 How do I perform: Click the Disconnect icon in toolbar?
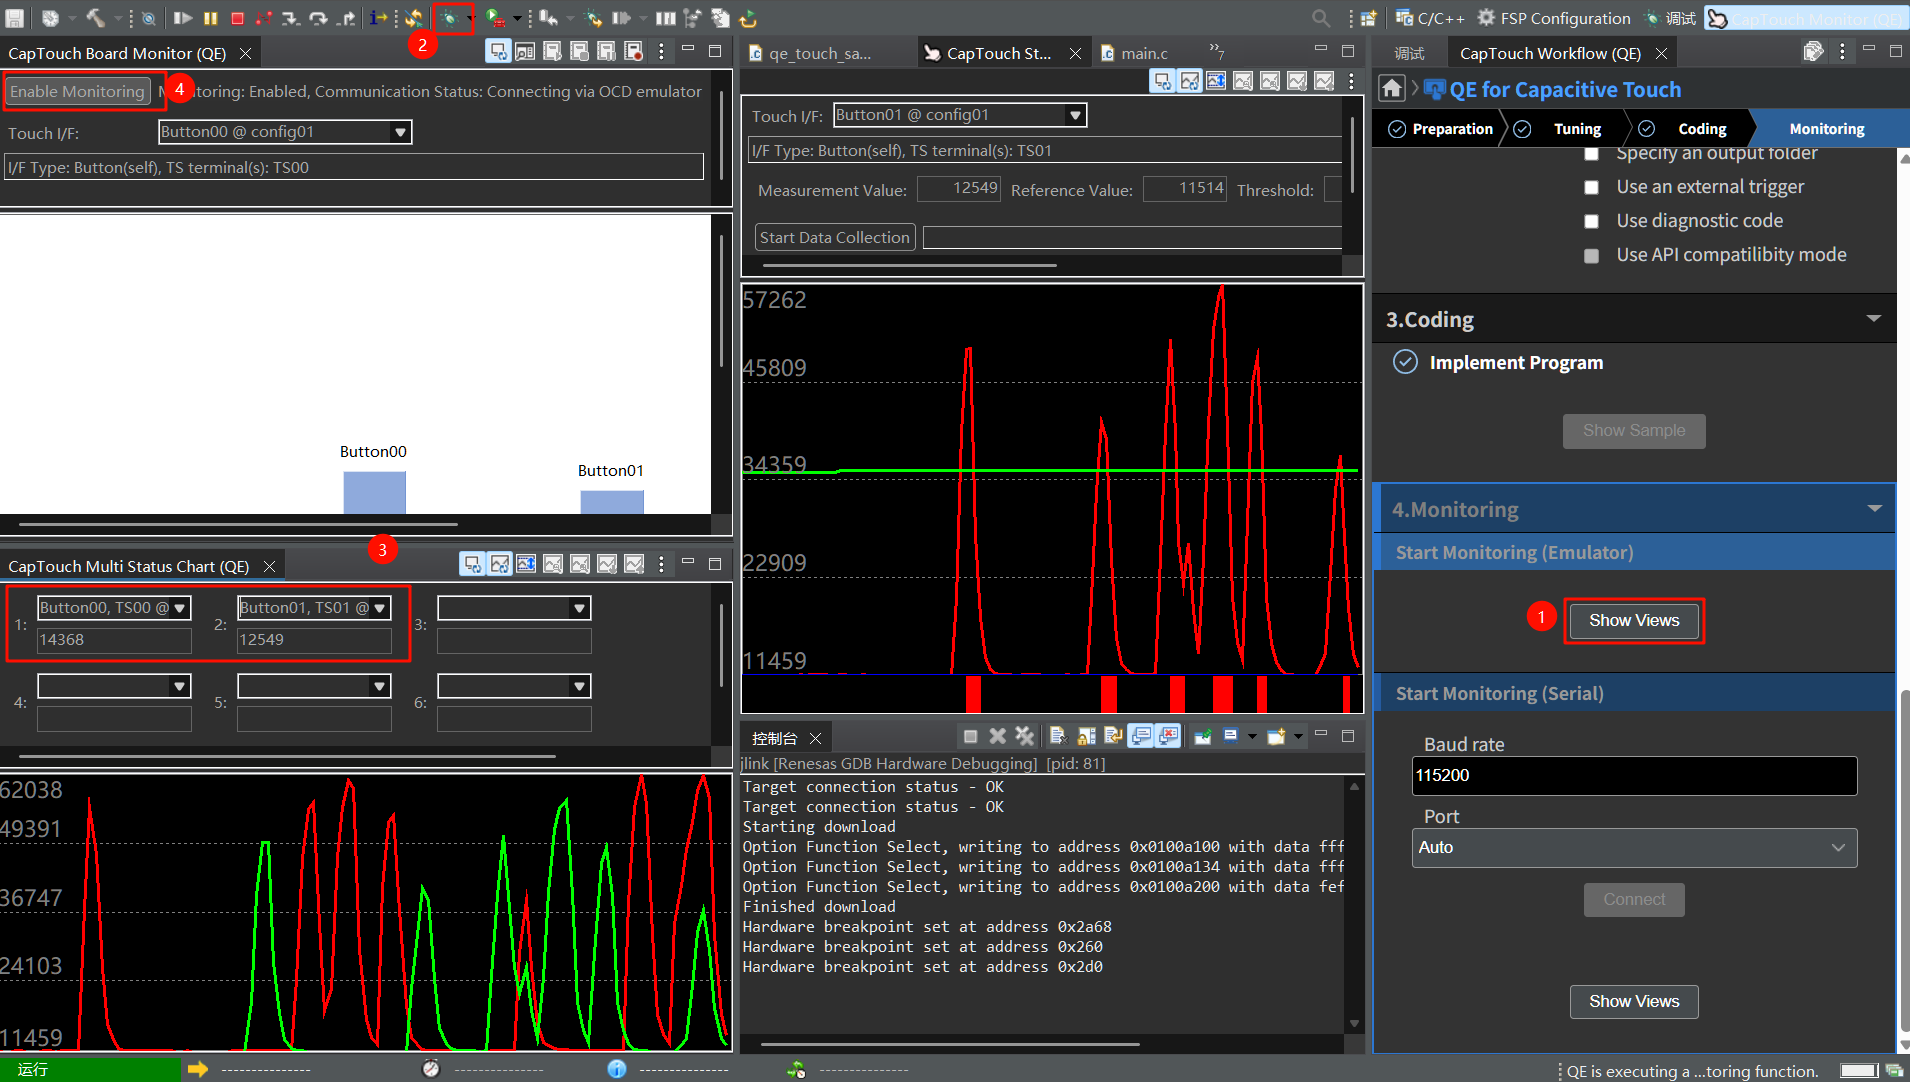(x=264, y=18)
